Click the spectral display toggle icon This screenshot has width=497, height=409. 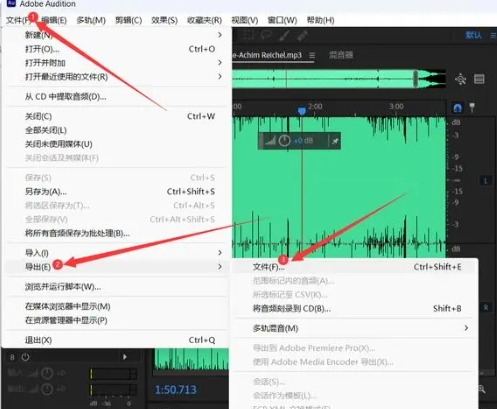pos(479,79)
